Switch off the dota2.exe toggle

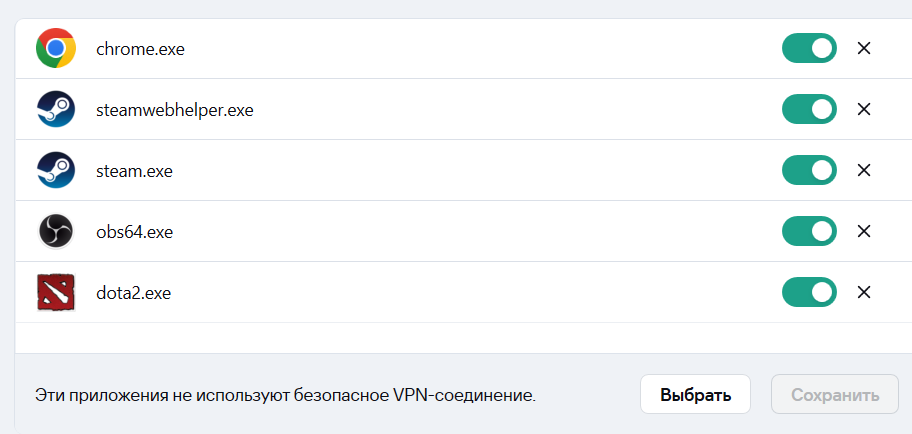809,292
